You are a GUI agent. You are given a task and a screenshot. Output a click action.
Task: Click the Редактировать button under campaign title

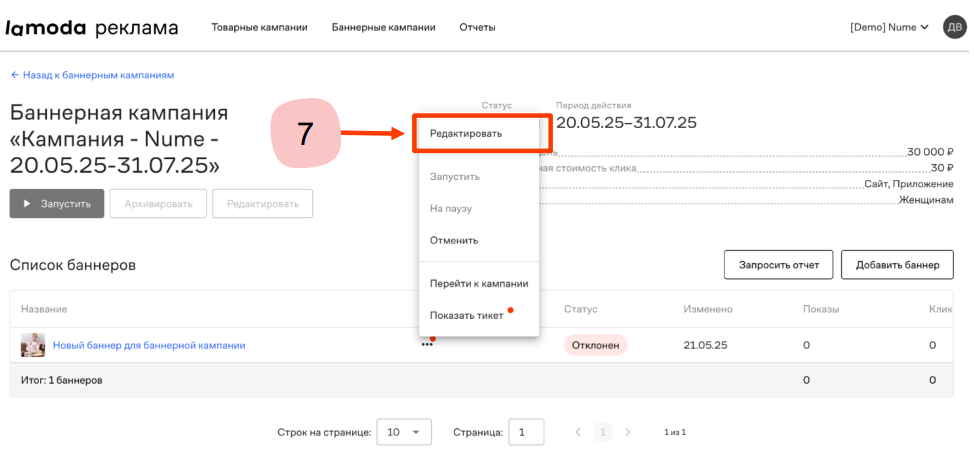coord(262,204)
